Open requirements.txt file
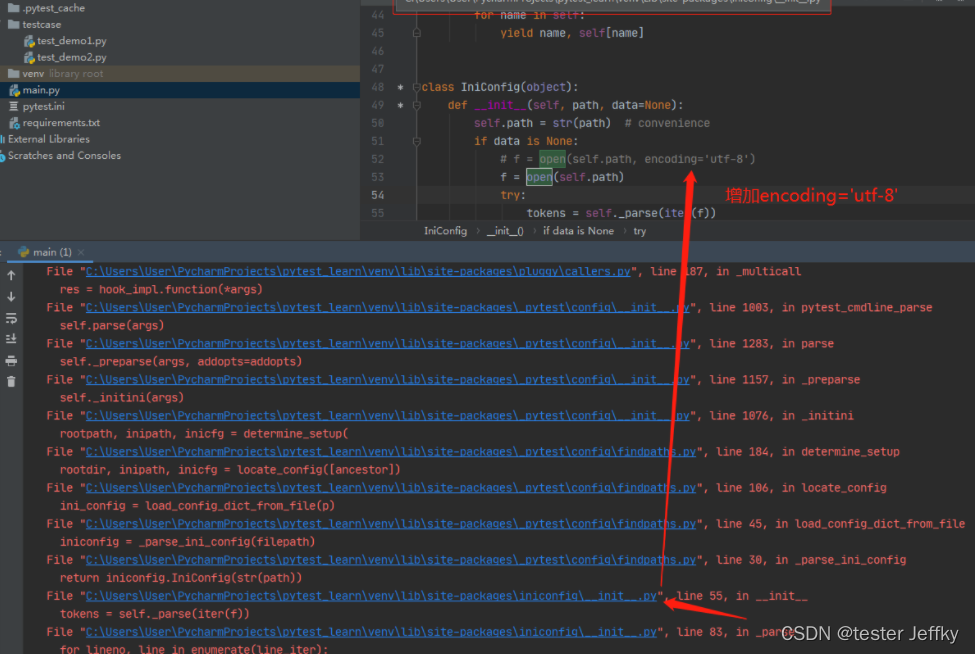 point(61,122)
